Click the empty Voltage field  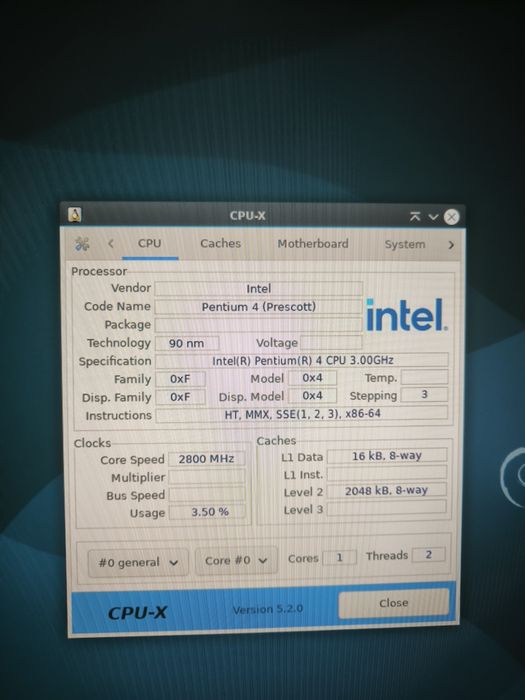click(x=331, y=342)
